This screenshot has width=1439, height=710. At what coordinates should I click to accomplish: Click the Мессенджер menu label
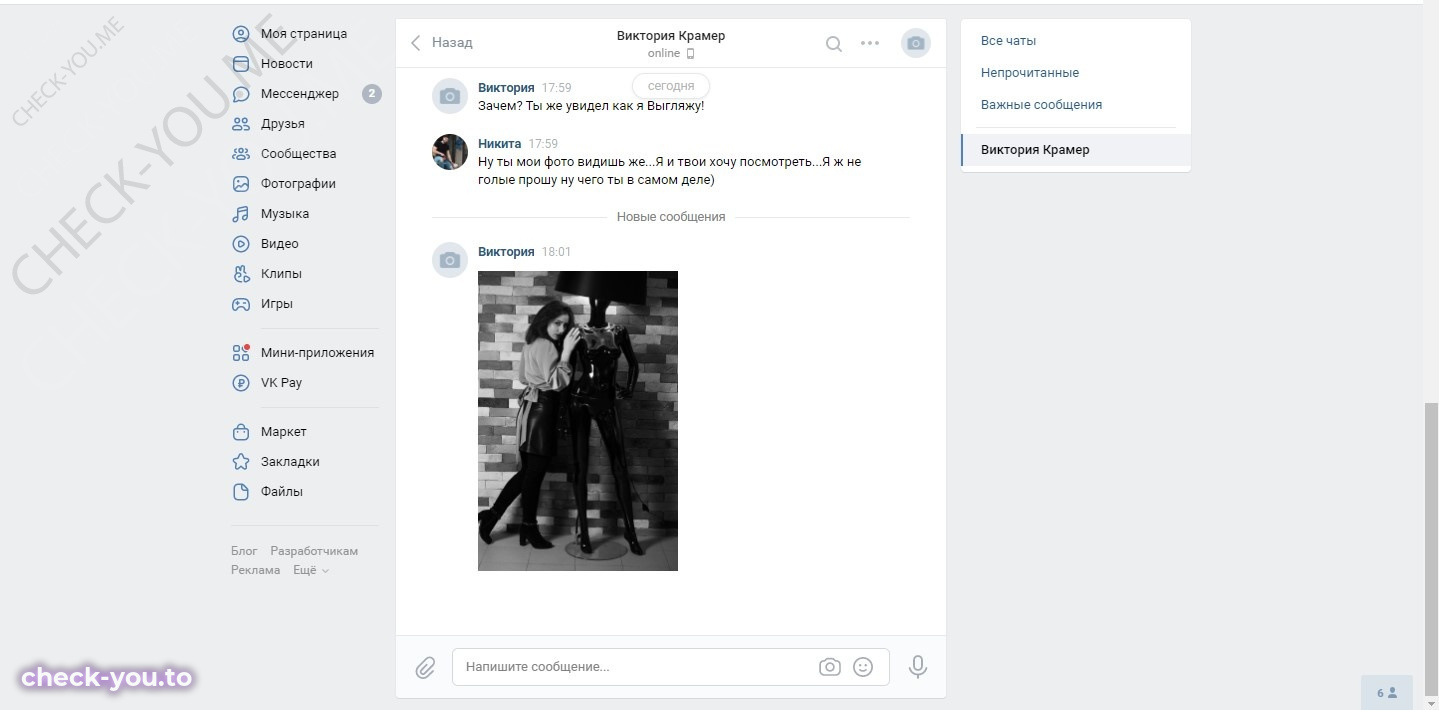tap(300, 94)
